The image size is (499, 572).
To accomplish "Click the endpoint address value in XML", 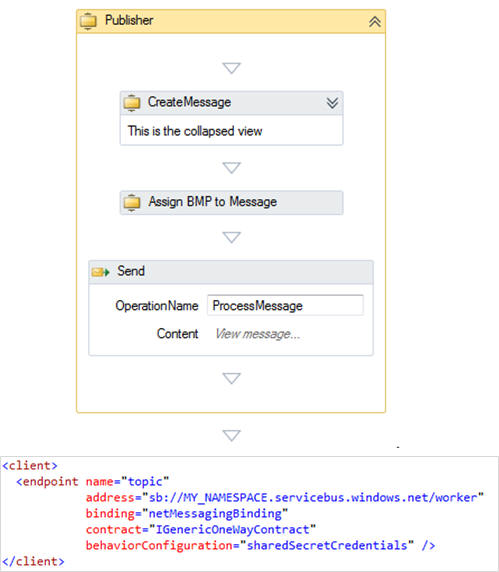I will [313, 498].
